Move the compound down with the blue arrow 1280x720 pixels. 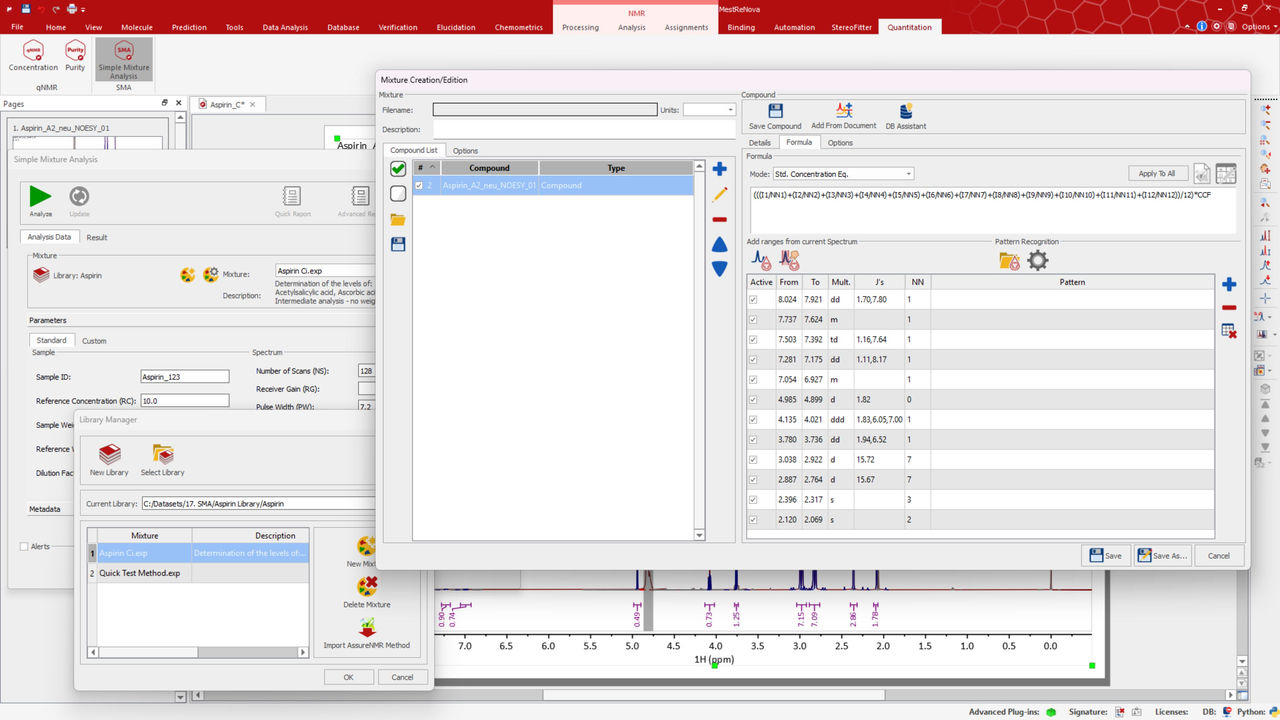click(x=719, y=269)
